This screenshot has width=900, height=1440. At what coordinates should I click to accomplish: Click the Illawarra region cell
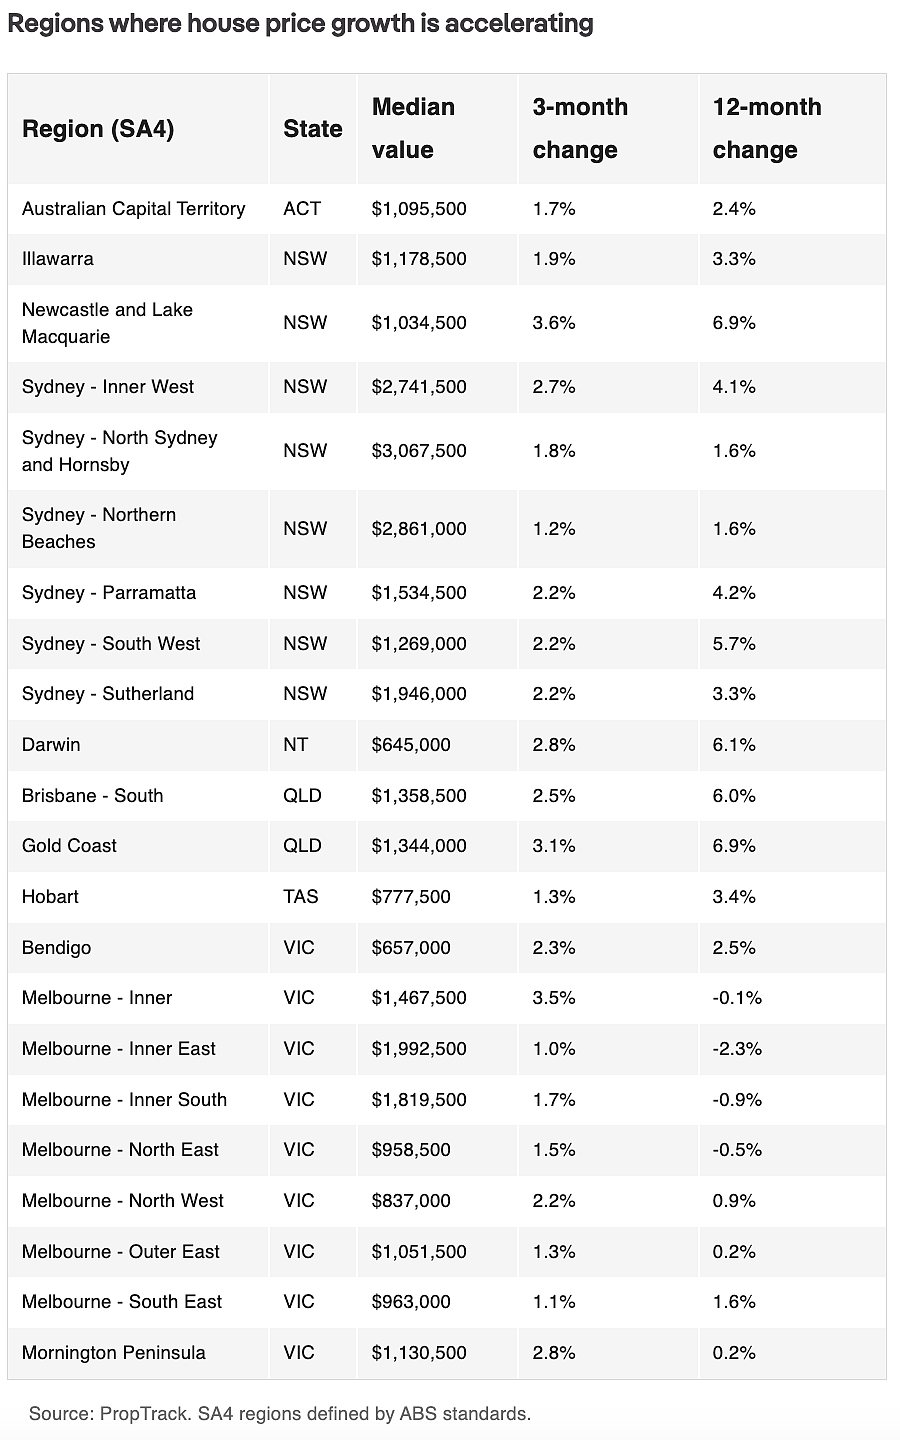coord(58,259)
